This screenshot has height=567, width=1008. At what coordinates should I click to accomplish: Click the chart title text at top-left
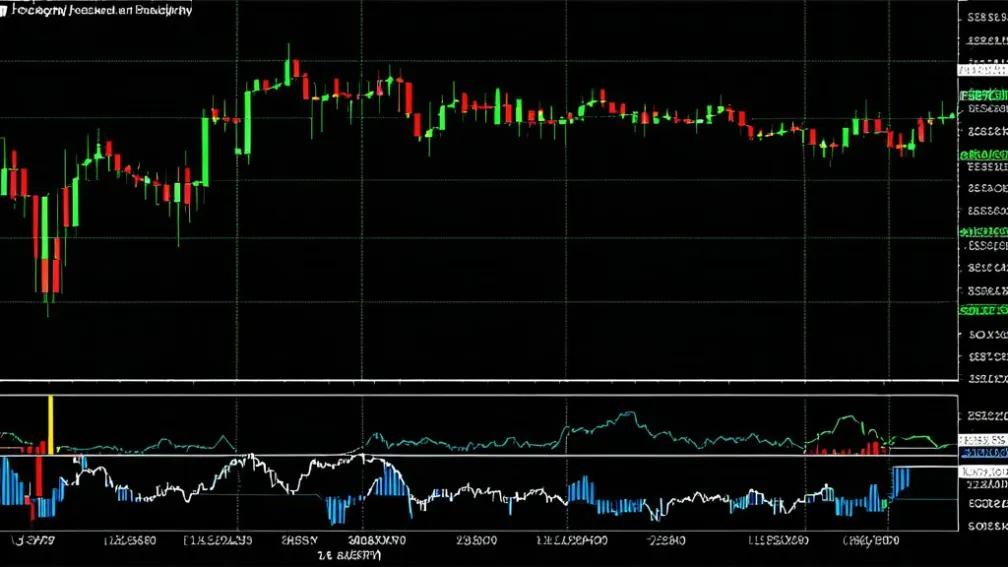100,9
